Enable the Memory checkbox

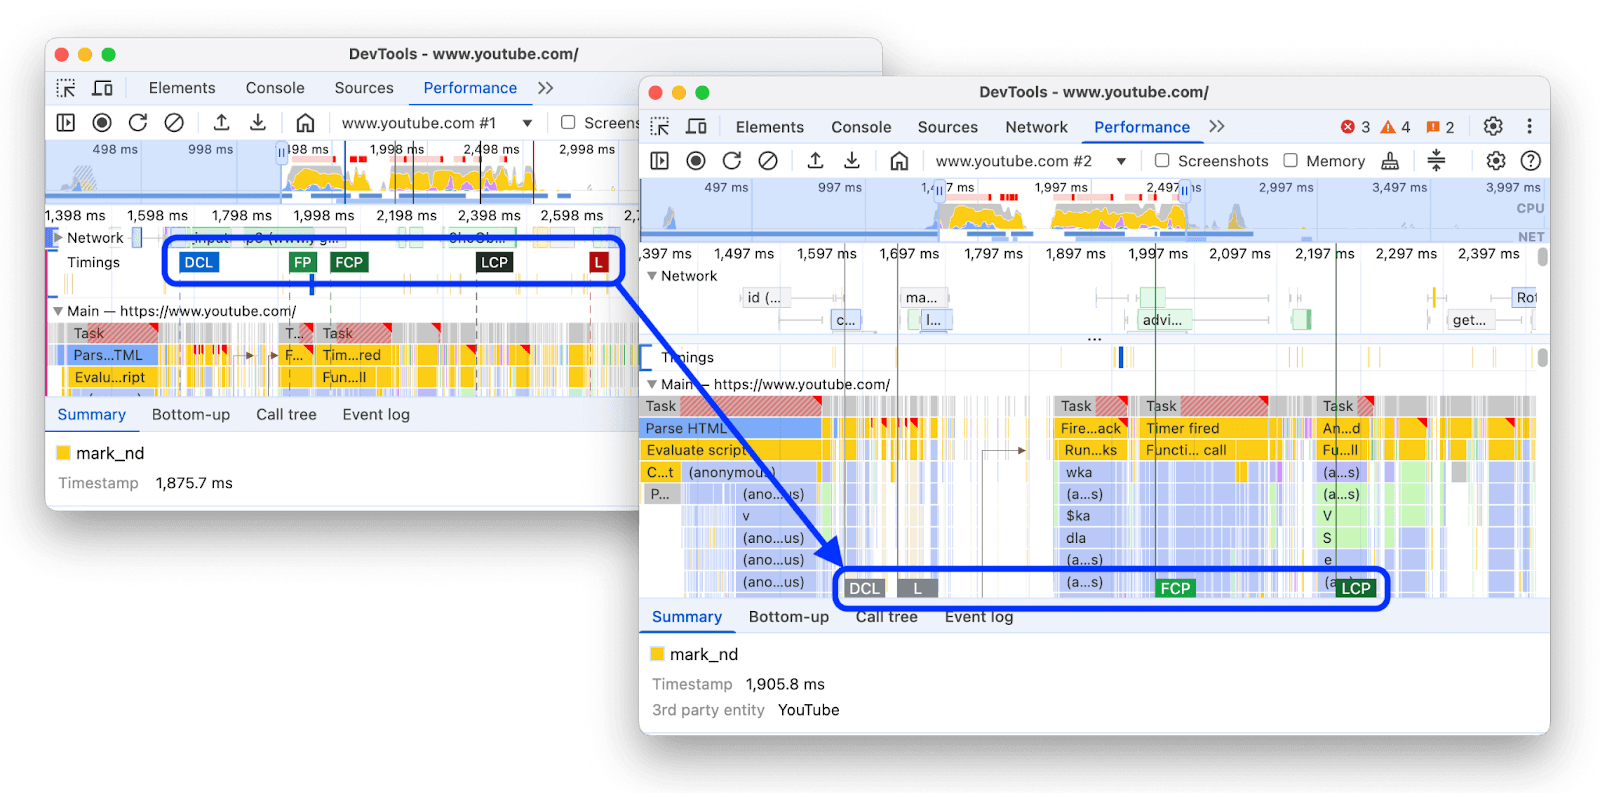(x=1291, y=160)
